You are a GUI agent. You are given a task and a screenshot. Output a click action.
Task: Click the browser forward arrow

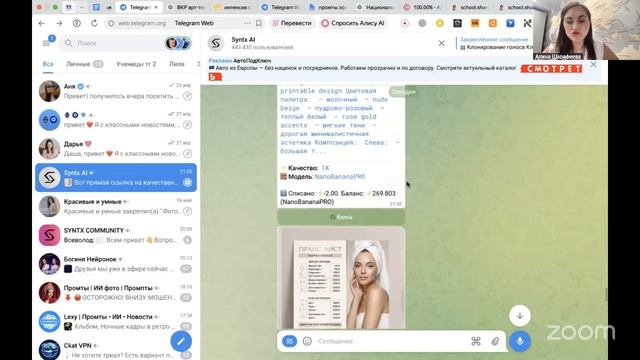pyautogui.click(x=59, y=23)
